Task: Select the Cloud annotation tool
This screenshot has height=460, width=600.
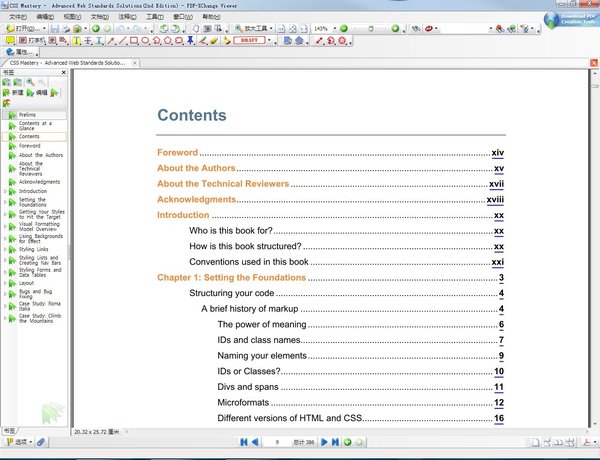Action: (x=179, y=40)
